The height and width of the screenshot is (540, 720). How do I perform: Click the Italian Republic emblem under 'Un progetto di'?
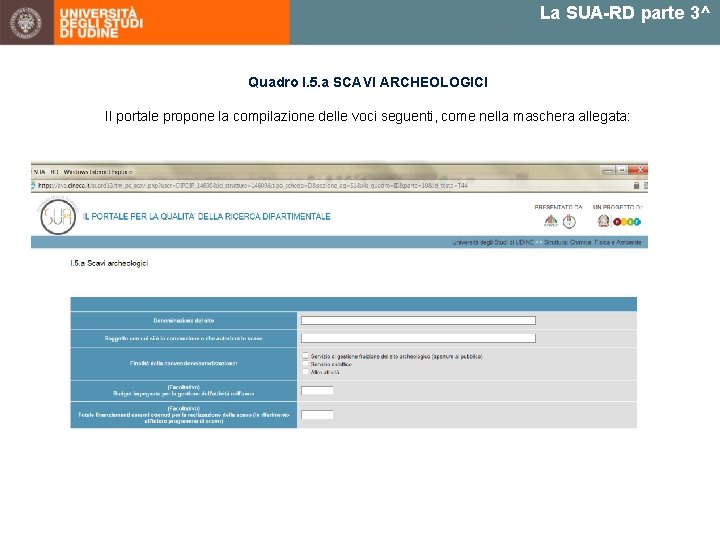603,221
